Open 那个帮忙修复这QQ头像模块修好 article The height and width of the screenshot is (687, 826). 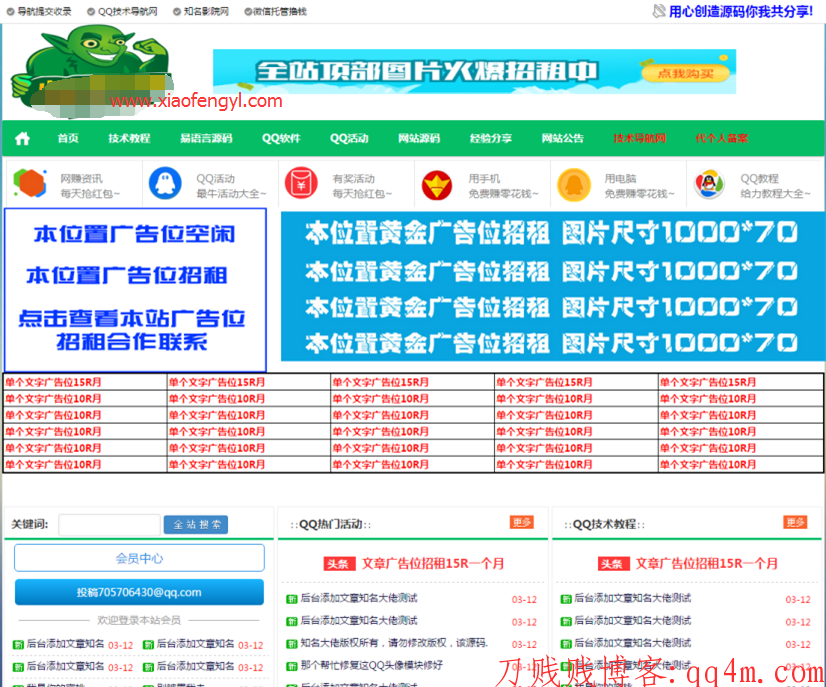point(371,666)
